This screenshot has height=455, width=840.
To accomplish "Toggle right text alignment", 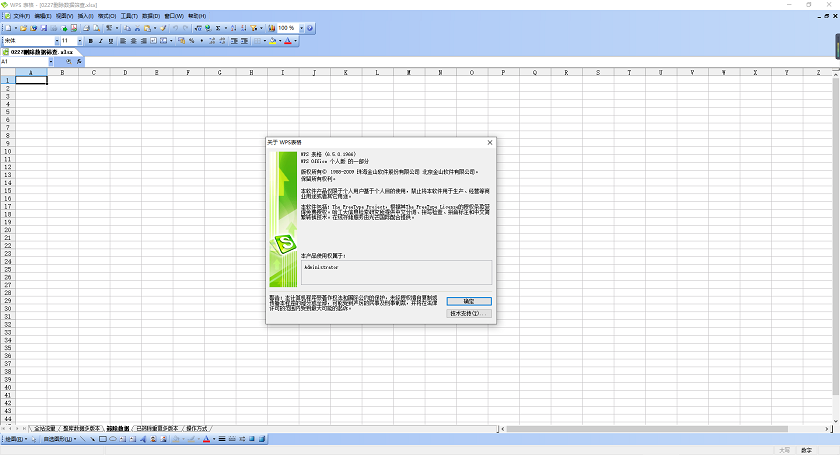I will point(144,41).
